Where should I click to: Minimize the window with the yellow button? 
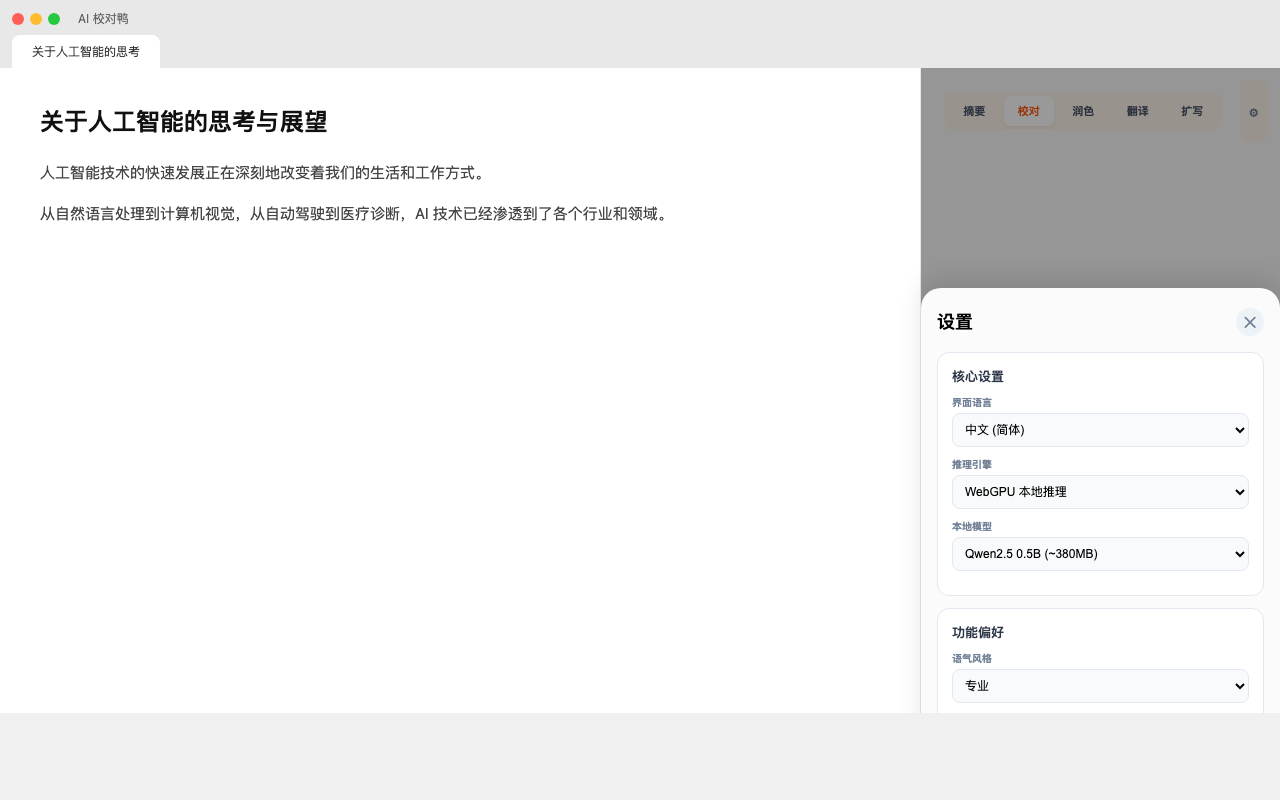(x=36, y=19)
